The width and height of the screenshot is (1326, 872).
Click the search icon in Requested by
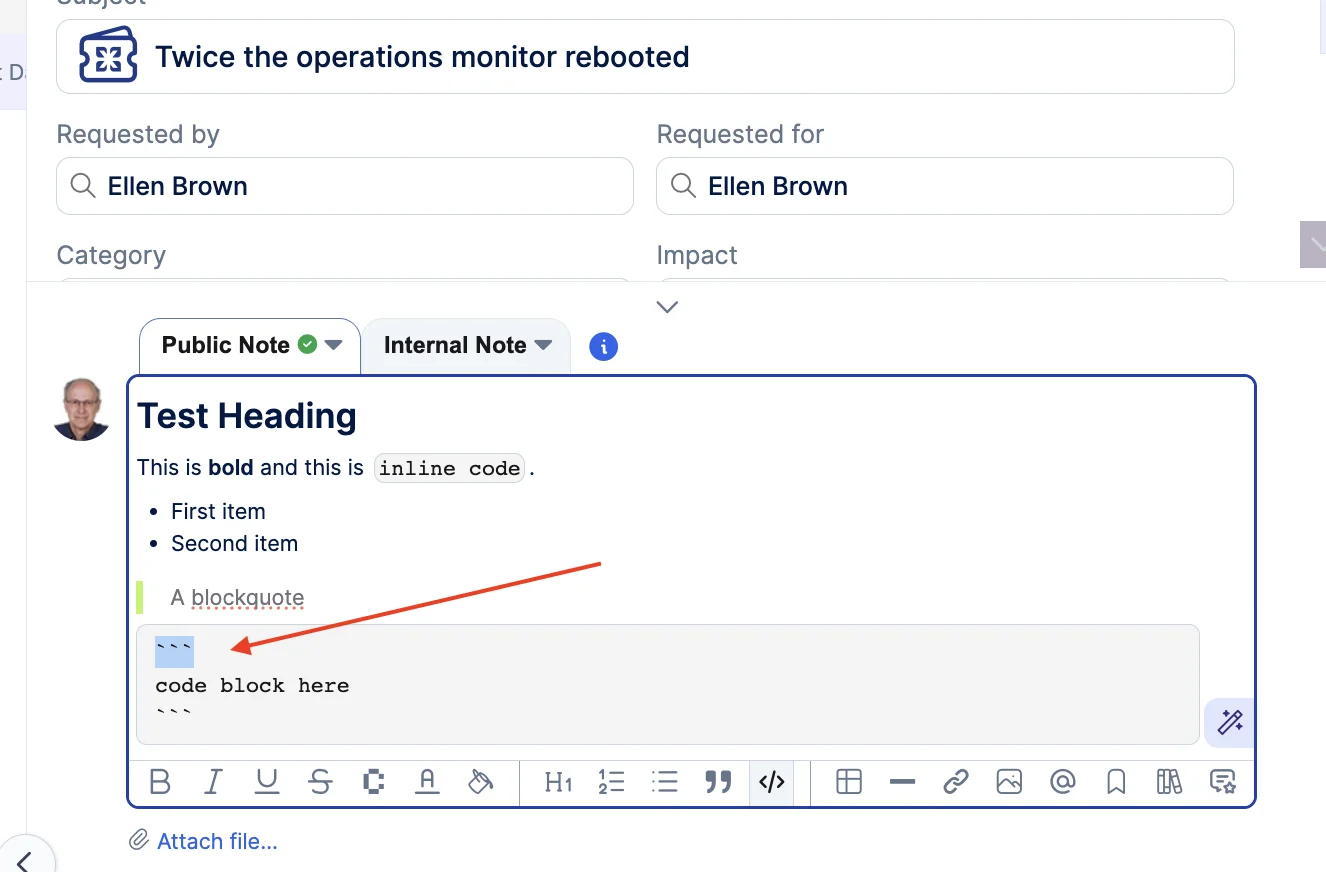(83, 186)
